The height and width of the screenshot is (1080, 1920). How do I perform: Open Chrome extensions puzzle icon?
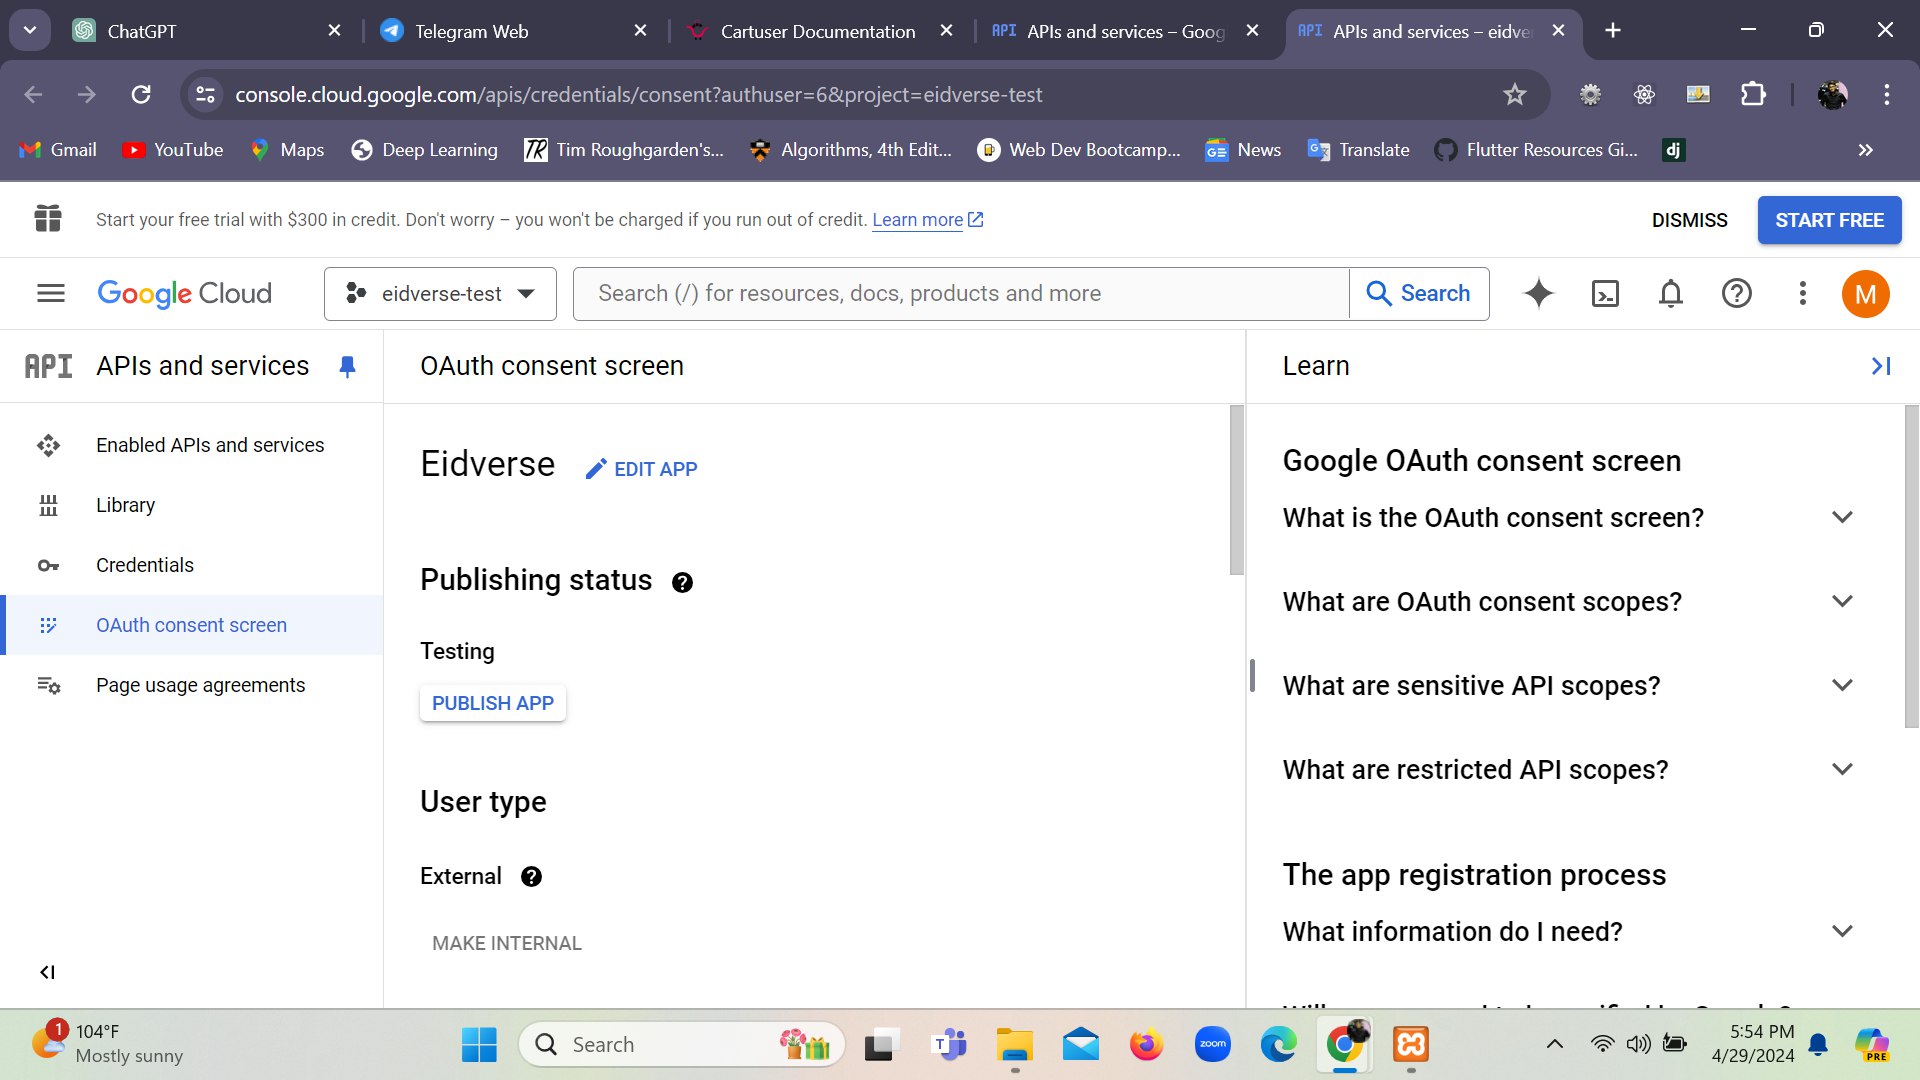(x=1753, y=94)
